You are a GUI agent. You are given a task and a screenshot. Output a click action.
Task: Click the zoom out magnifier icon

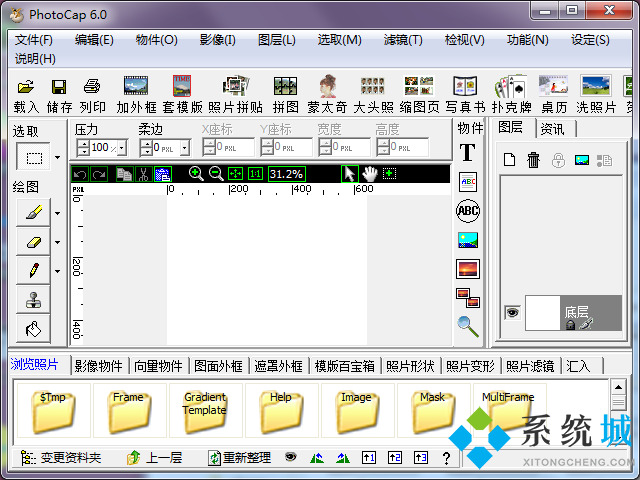click(216, 174)
